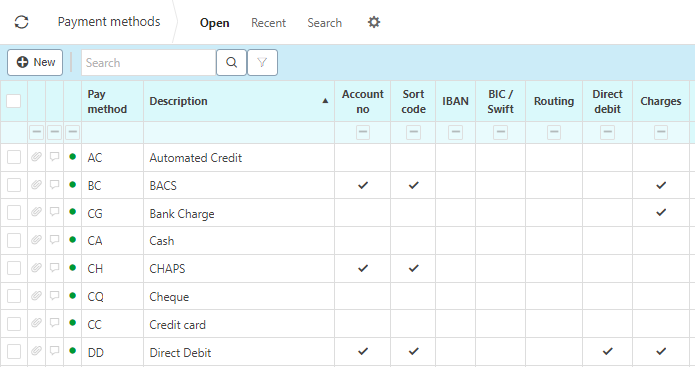Open the comment bubble for Direct Debit
Image resolution: width=695 pixels, height=367 pixels.
(x=54, y=351)
